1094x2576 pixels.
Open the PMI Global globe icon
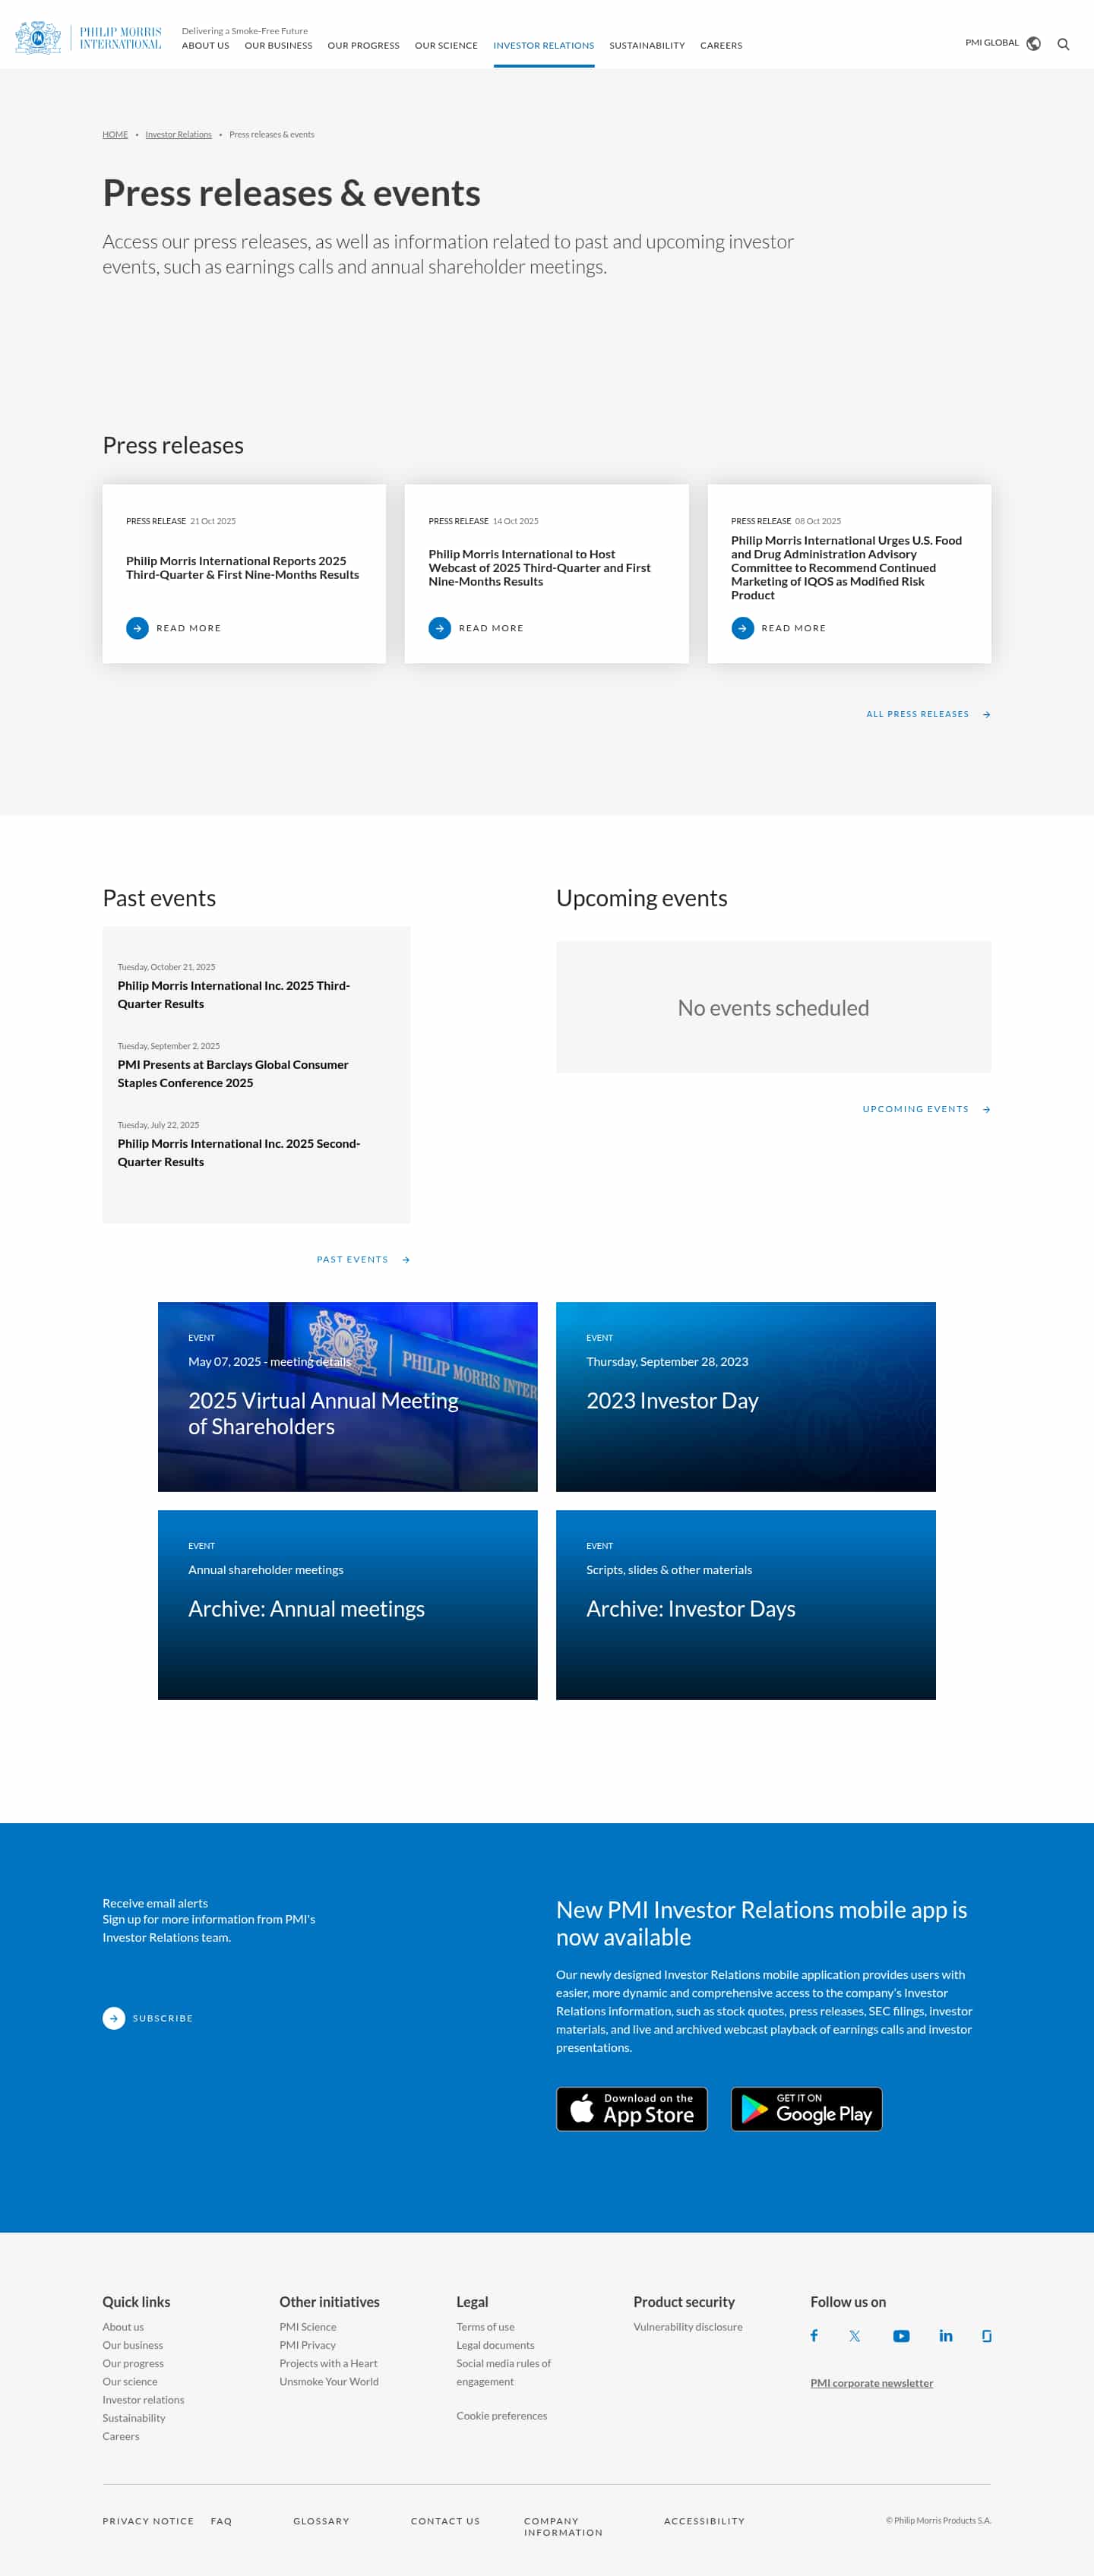tap(1034, 43)
